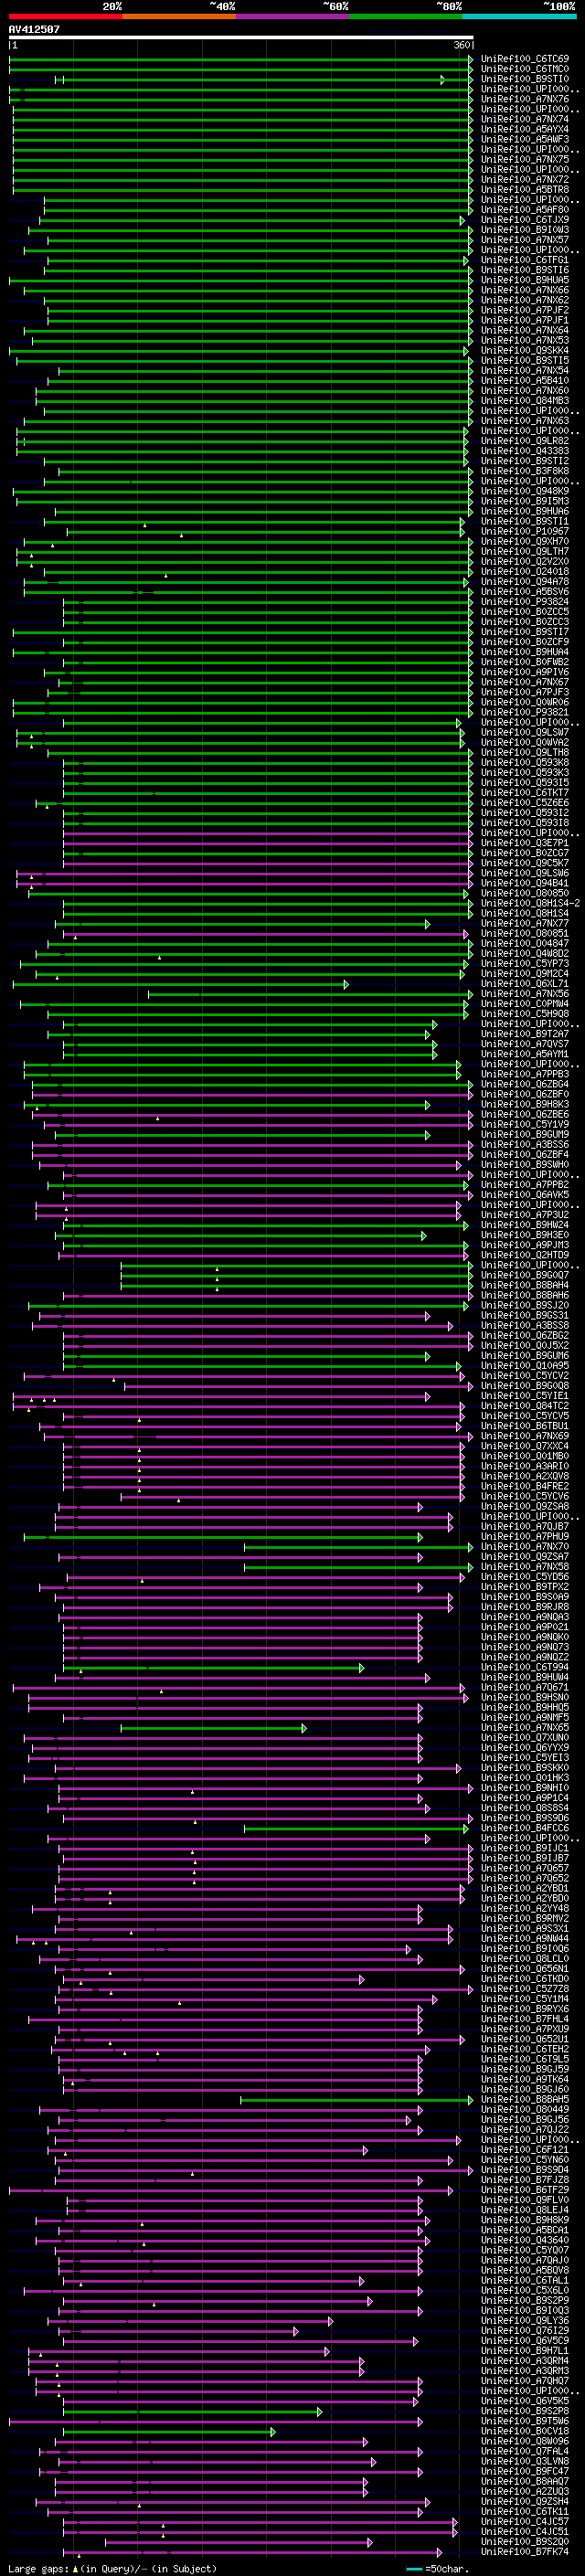Select the UniRef100_A7NX72 label
Image resolution: width=585 pixels, height=2576 pixels.
(x=525, y=179)
